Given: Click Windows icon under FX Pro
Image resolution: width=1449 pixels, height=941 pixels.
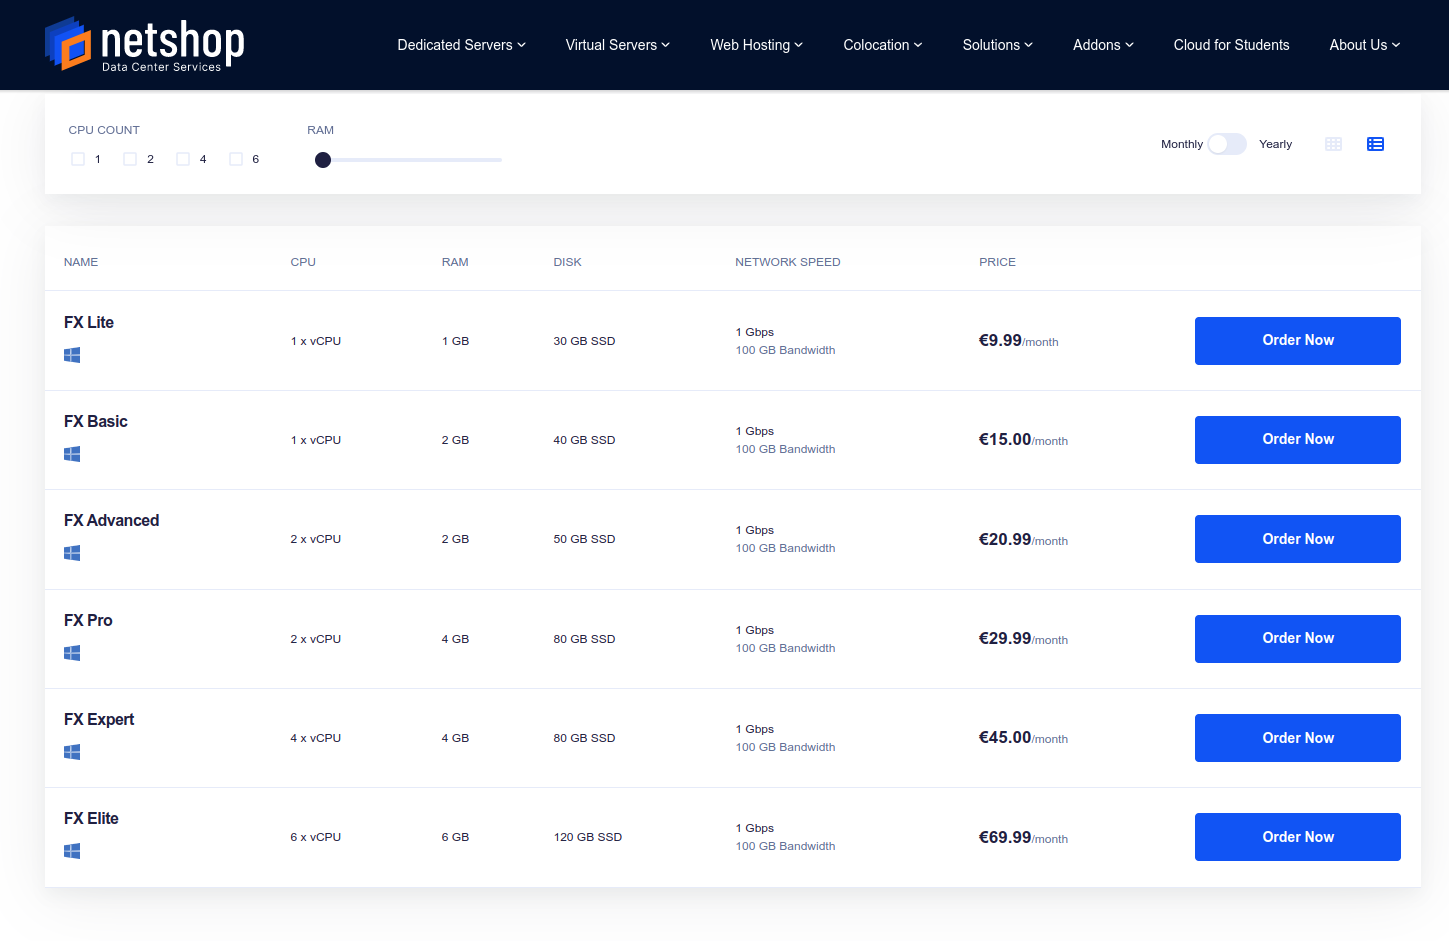Looking at the screenshot, I should click(72, 653).
